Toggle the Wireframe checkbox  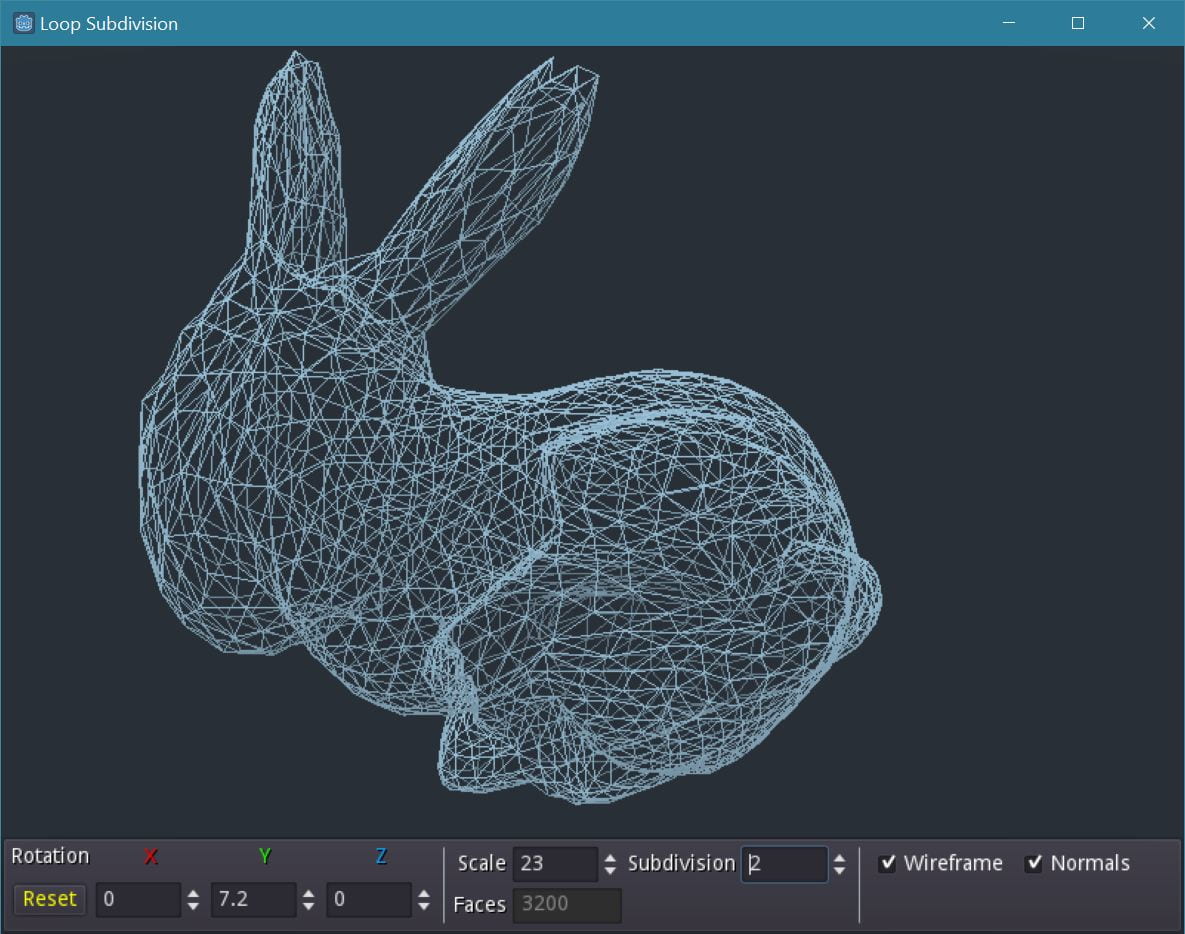point(888,863)
